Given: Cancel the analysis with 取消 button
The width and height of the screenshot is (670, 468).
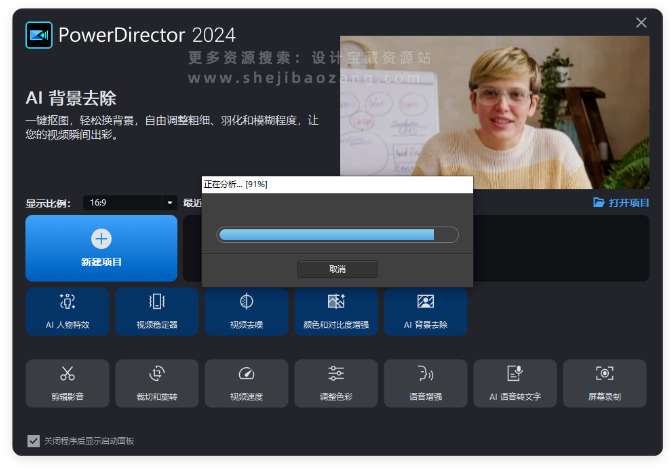Looking at the screenshot, I should (338, 269).
